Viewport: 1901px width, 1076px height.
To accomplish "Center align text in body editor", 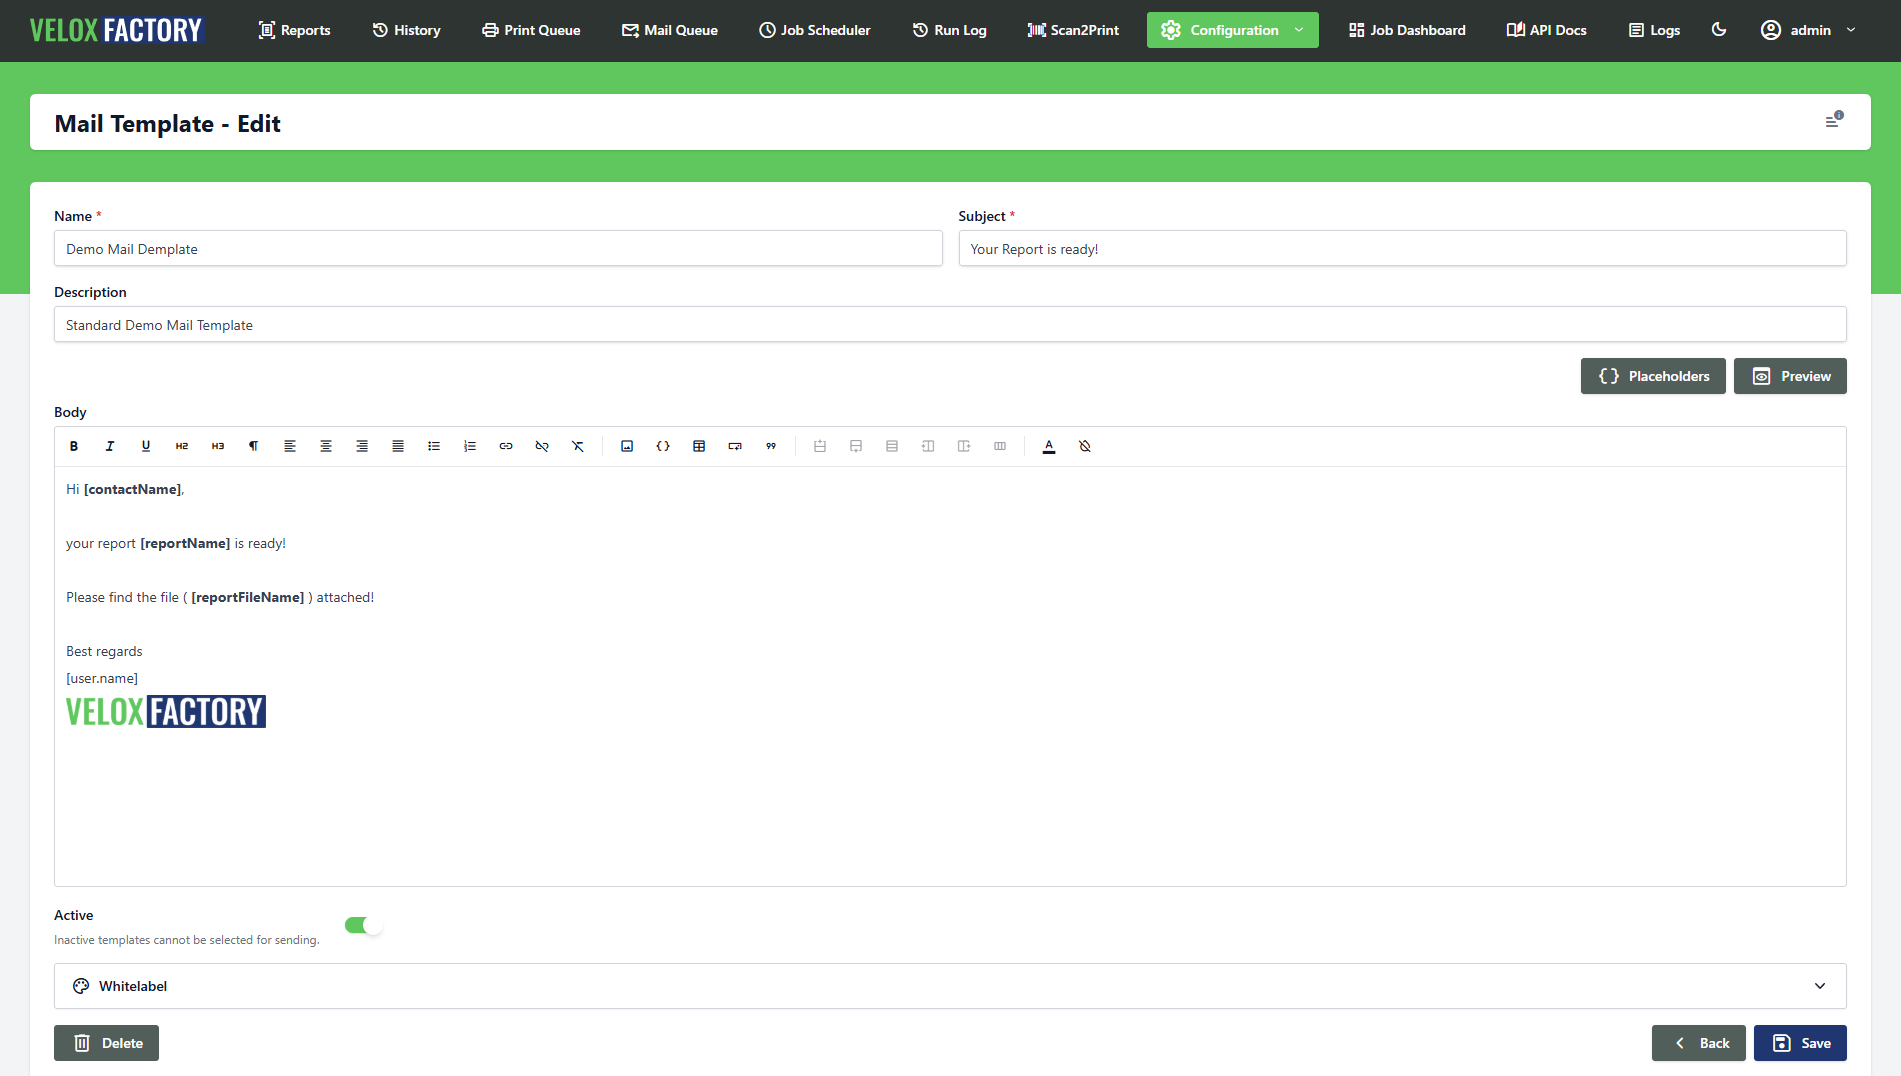I will (x=326, y=446).
